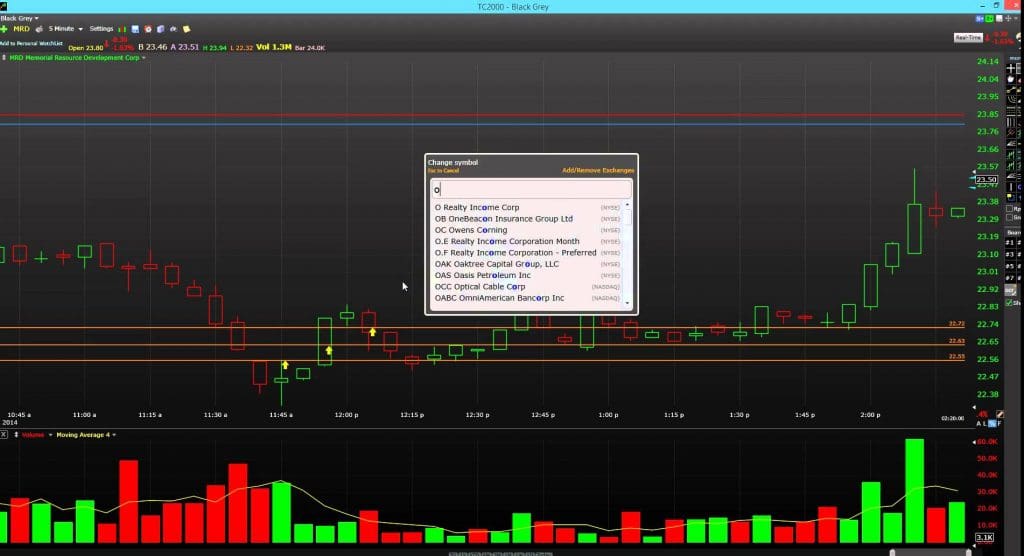Open the Black Grey layout dropdown

pos(20,18)
